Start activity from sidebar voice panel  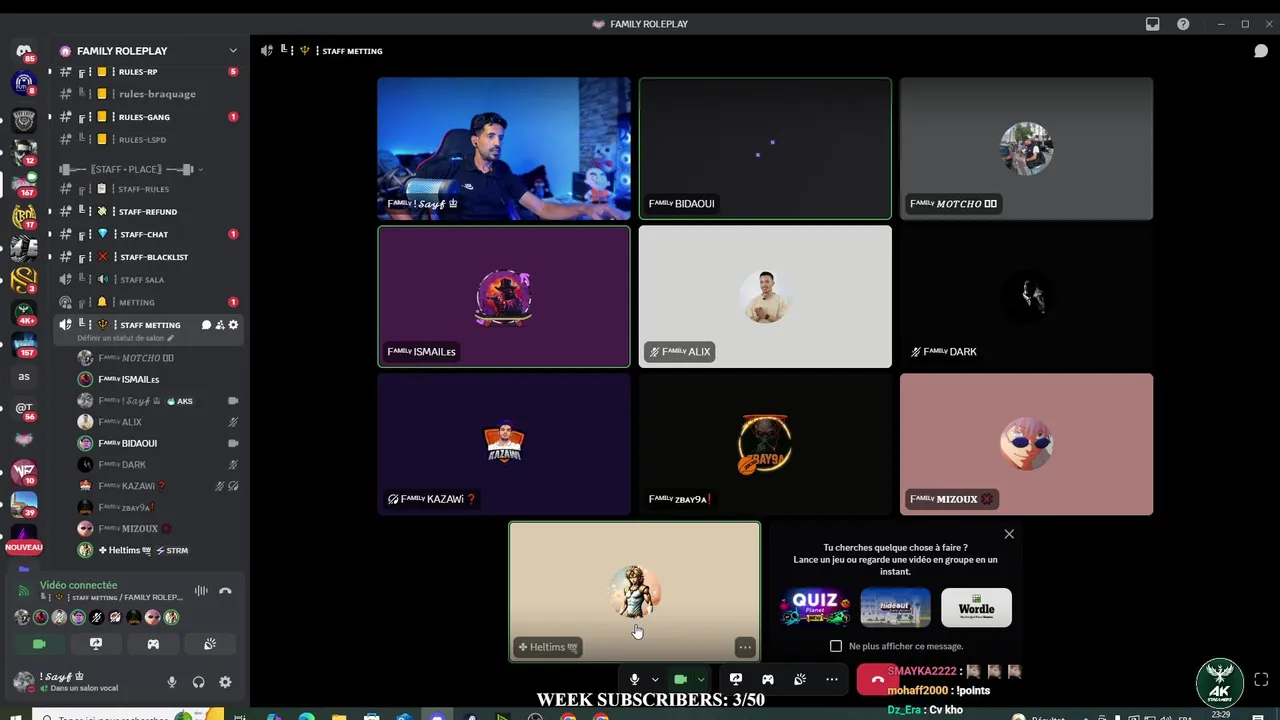point(153,644)
